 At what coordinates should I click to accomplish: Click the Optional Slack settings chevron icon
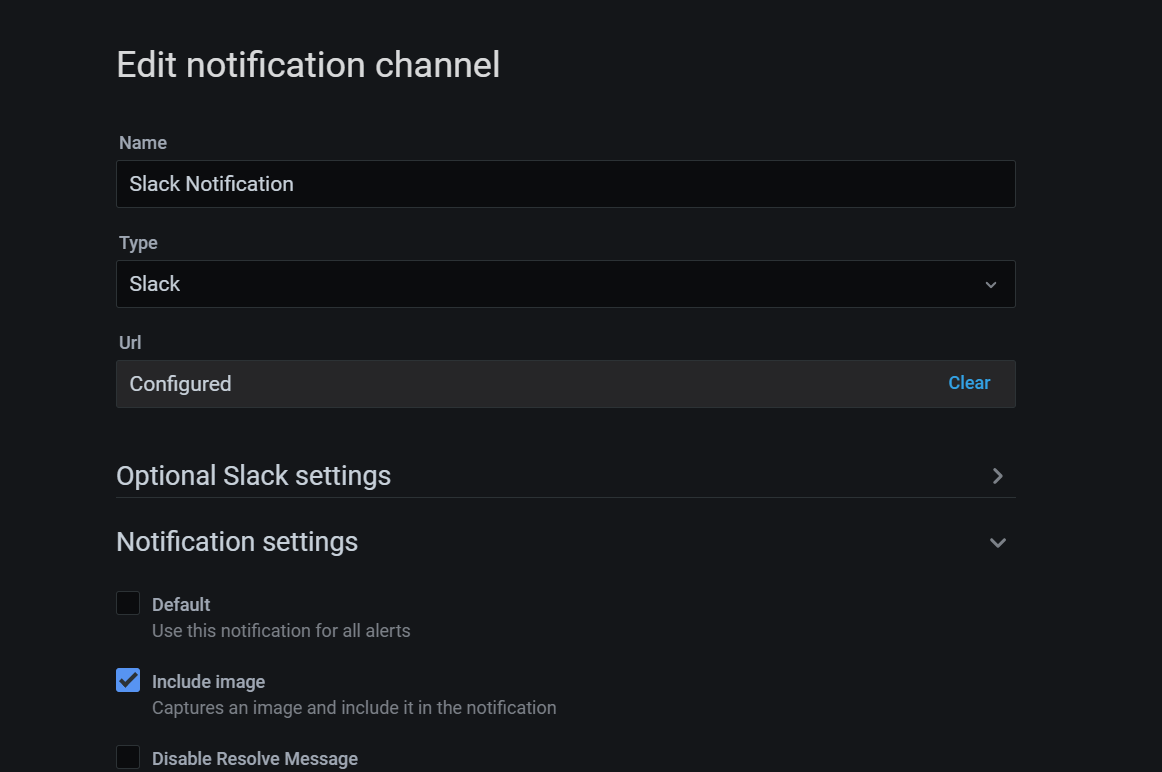[x=997, y=476]
